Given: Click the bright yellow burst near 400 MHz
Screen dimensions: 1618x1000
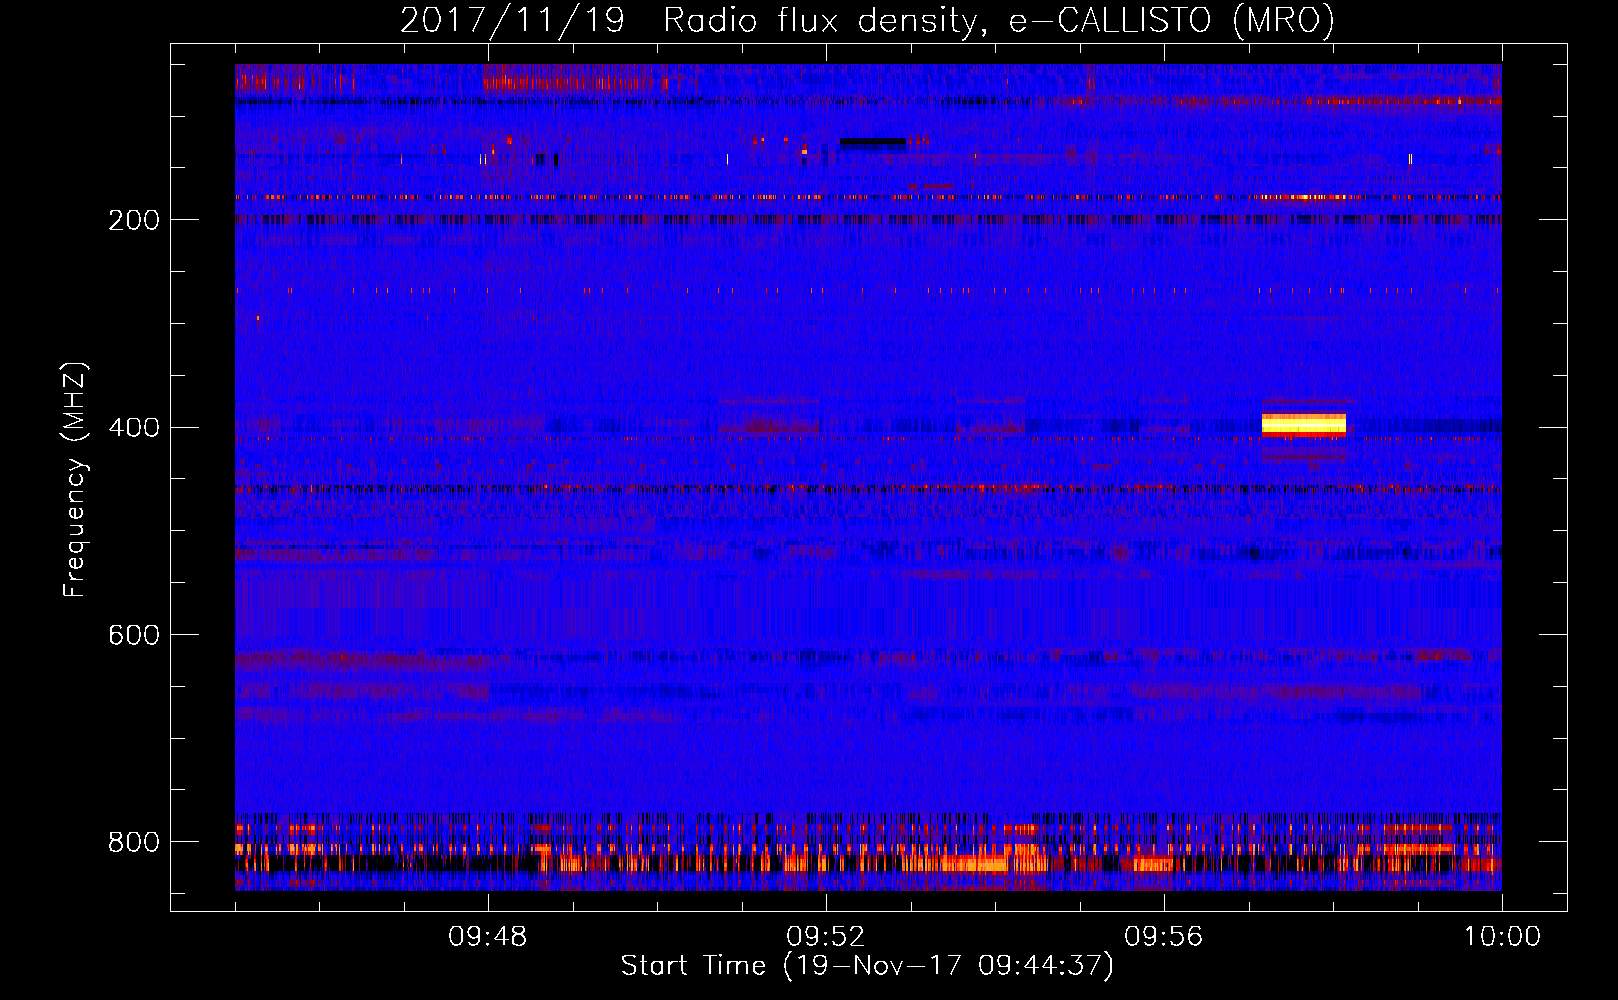Looking at the screenshot, I should click(1303, 425).
